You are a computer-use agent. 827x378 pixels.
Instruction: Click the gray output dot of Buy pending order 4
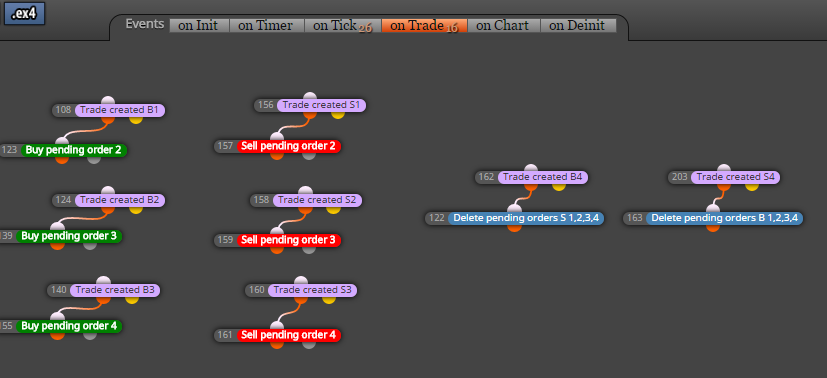pos(90,335)
